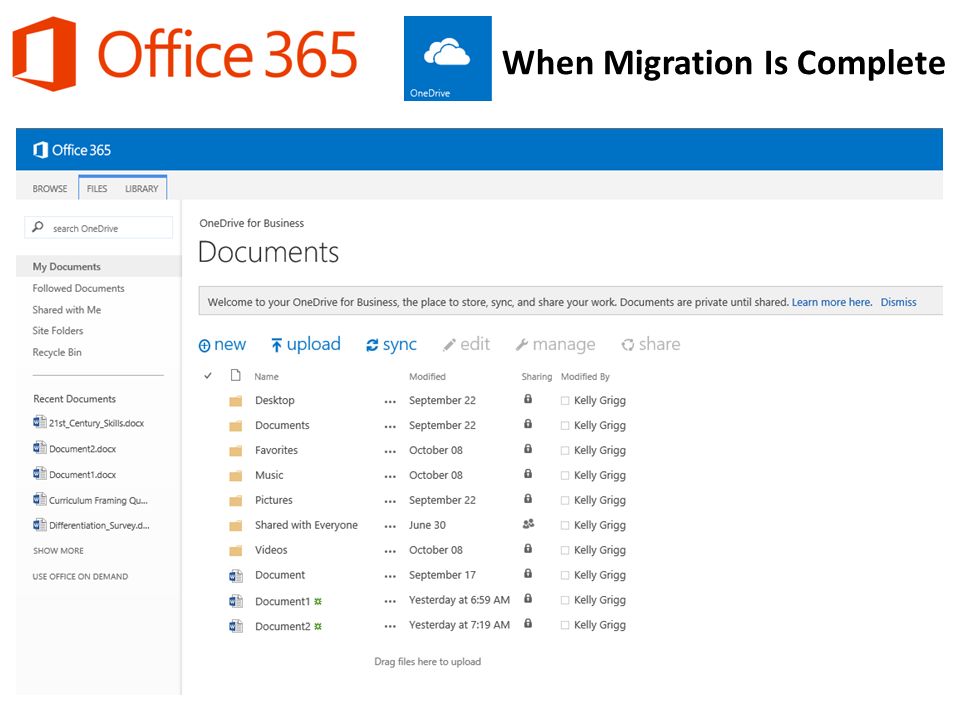Click the OneDrive cloud tile icon
The image size is (960, 720).
pyautogui.click(x=448, y=58)
